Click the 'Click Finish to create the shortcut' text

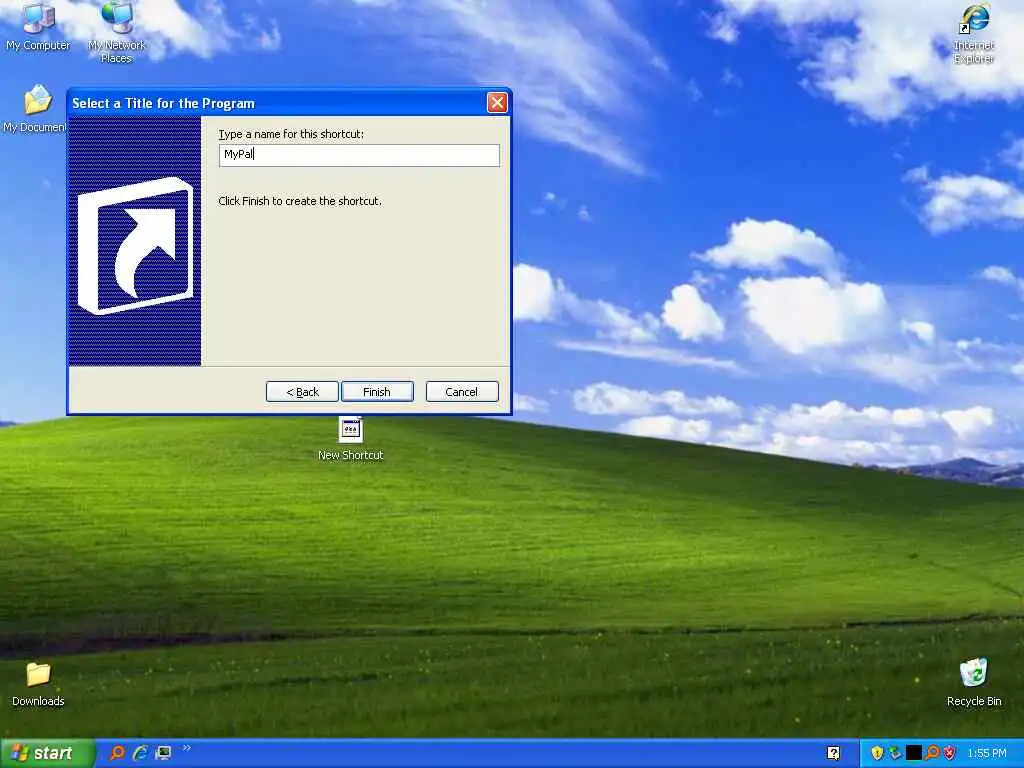coord(300,201)
